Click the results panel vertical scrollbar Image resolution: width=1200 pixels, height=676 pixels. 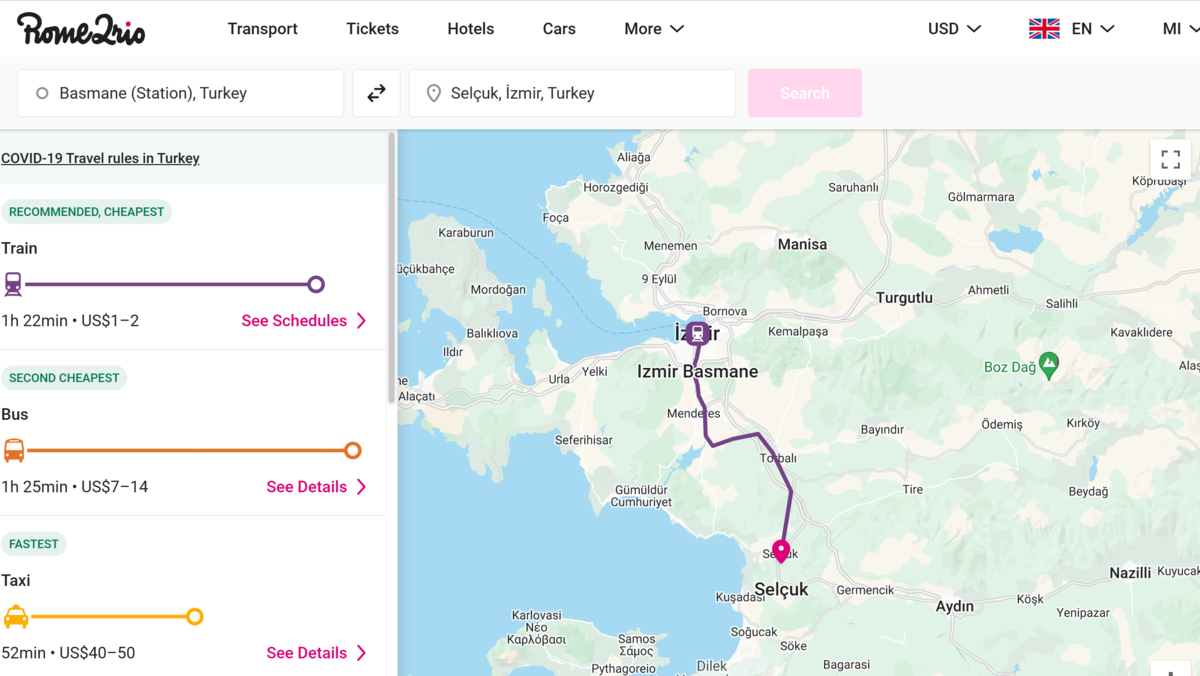pyautogui.click(x=391, y=270)
